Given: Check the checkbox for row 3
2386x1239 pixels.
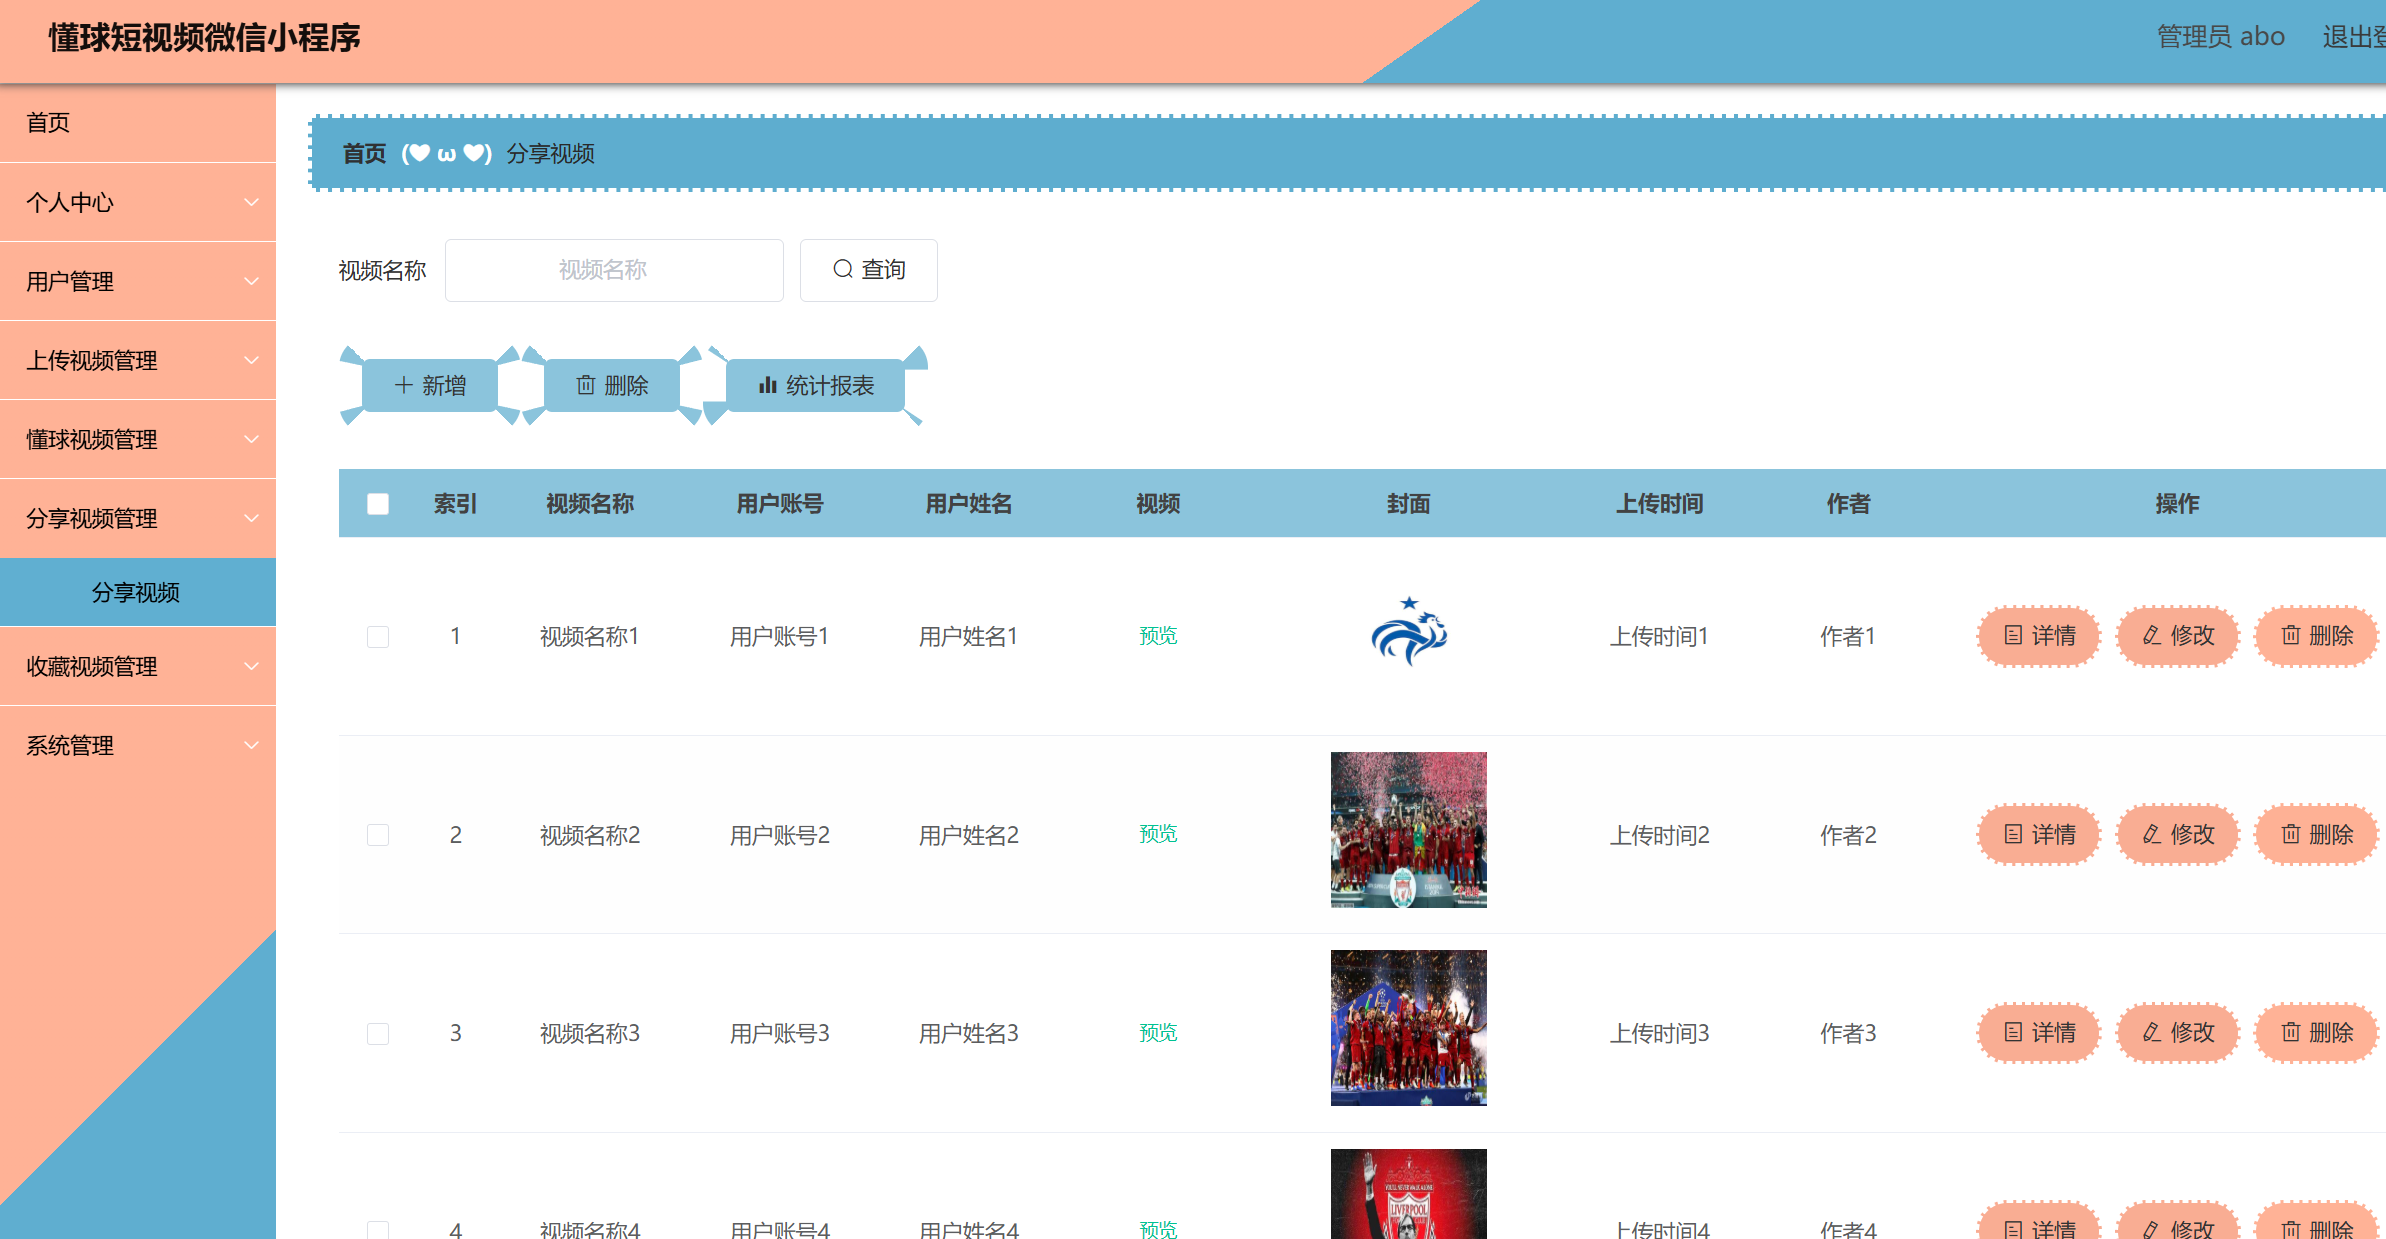Looking at the screenshot, I should coord(378,1034).
